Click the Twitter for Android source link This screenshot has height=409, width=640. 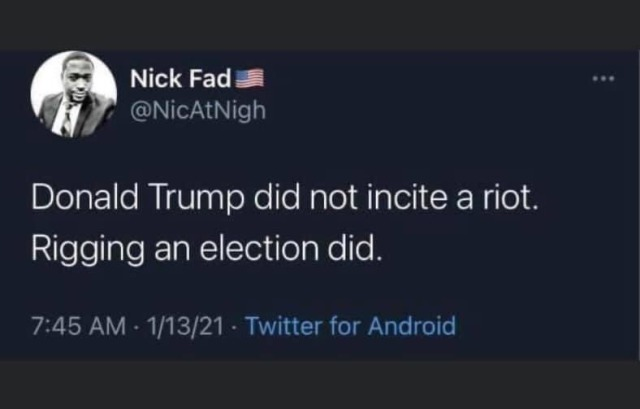click(x=350, y=326)
